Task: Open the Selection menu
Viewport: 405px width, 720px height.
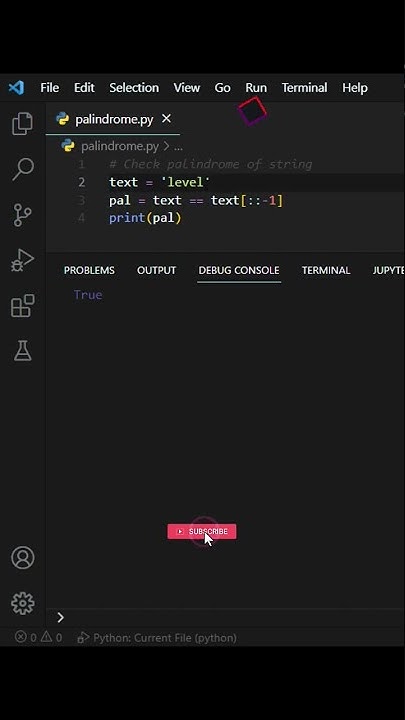Action: (134, 88)
